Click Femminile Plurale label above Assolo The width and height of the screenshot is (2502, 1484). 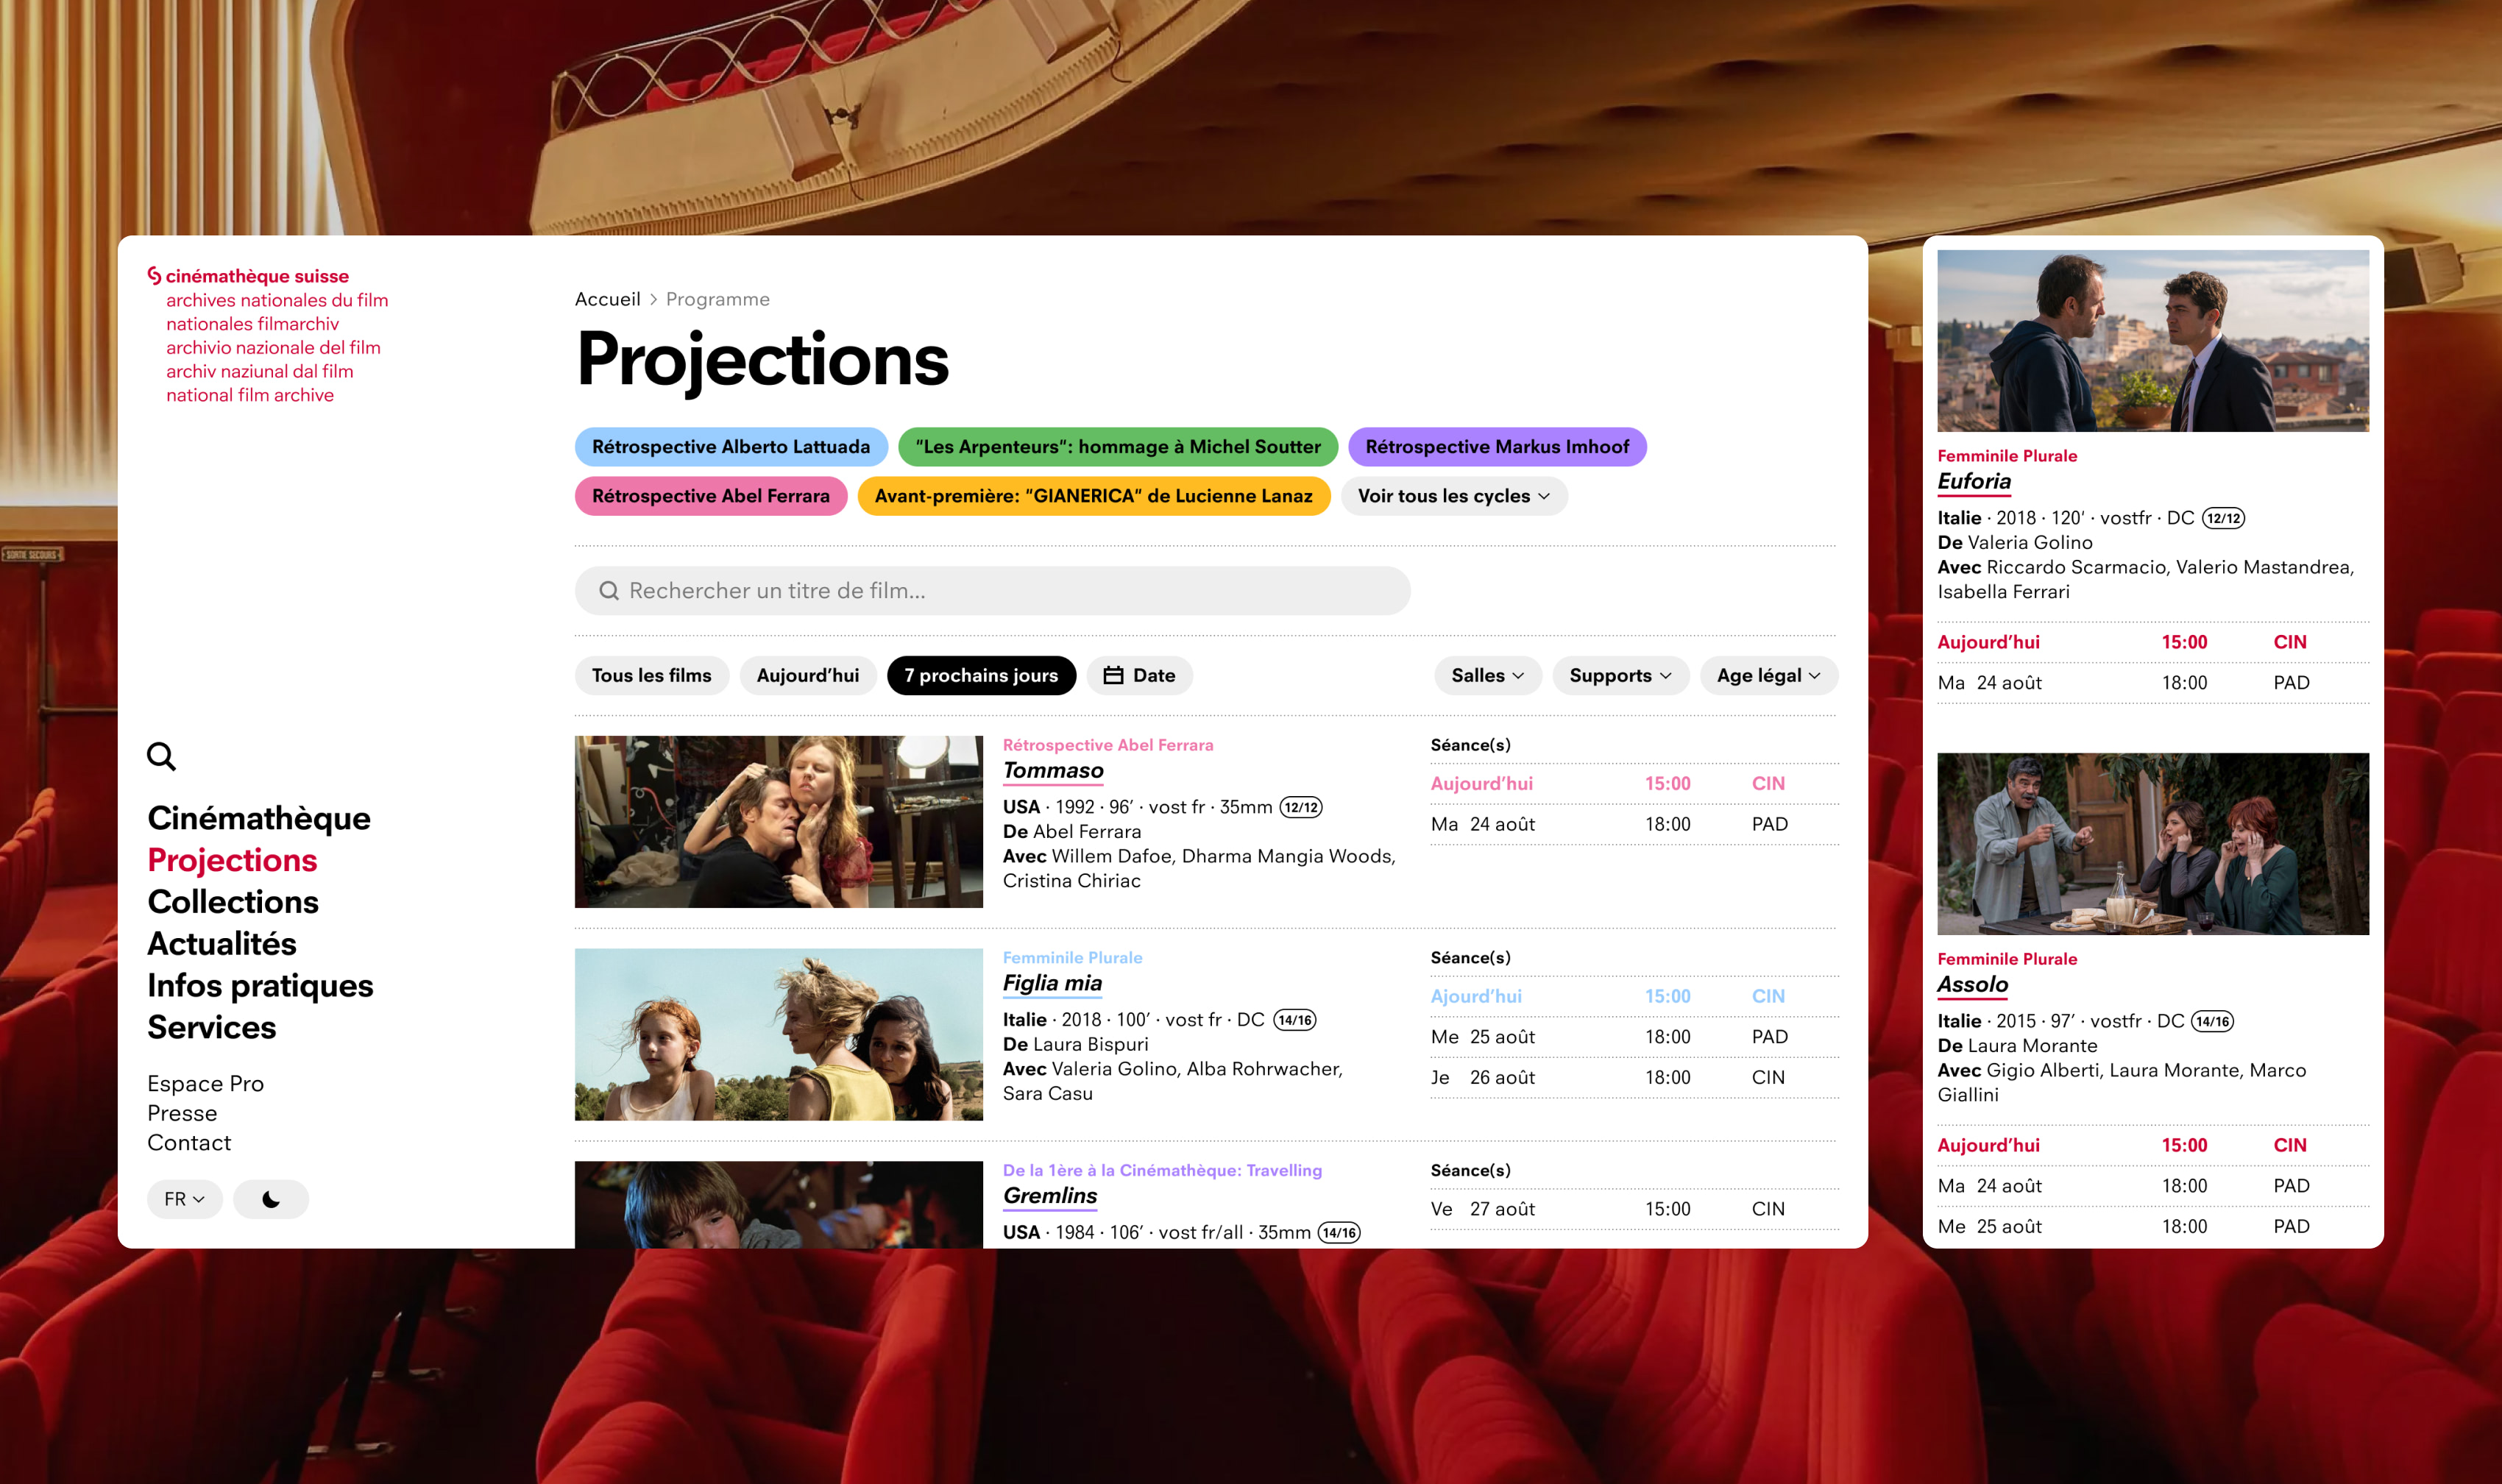coord(2007,959)
